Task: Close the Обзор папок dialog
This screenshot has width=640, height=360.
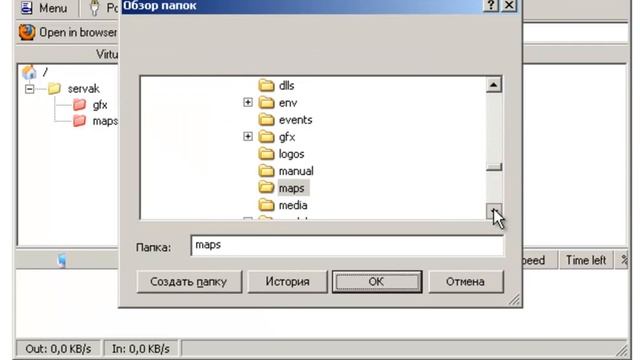Action: pyautogui.click(x=509, y=6)
